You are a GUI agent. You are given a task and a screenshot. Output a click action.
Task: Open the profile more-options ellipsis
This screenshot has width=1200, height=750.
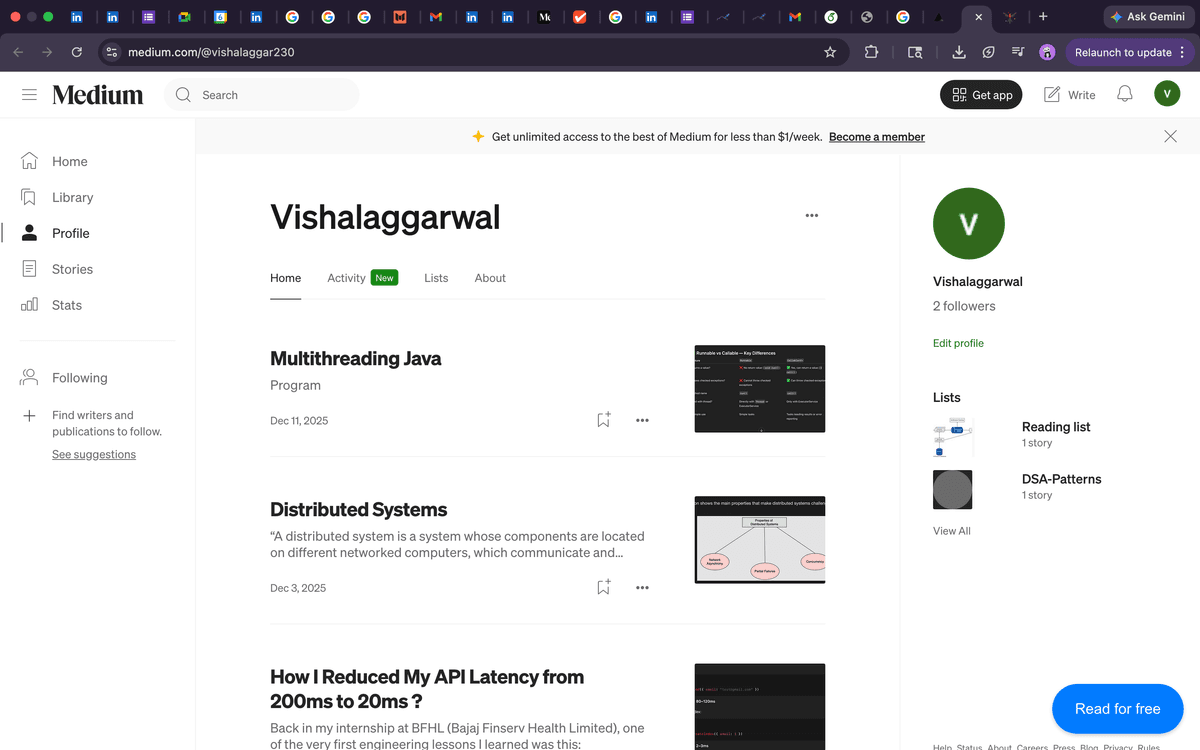(x=812, y=215)
